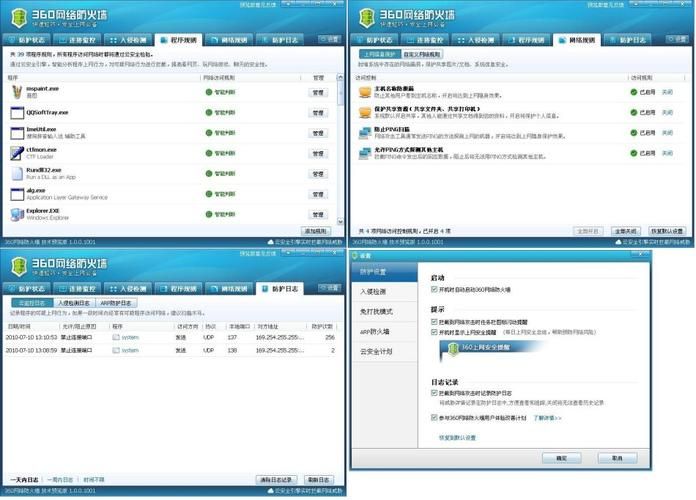This screenshot has width=696, height=500.
Task: Click 360 shield logo in program rules window
Action: click(x=19, y=18)
